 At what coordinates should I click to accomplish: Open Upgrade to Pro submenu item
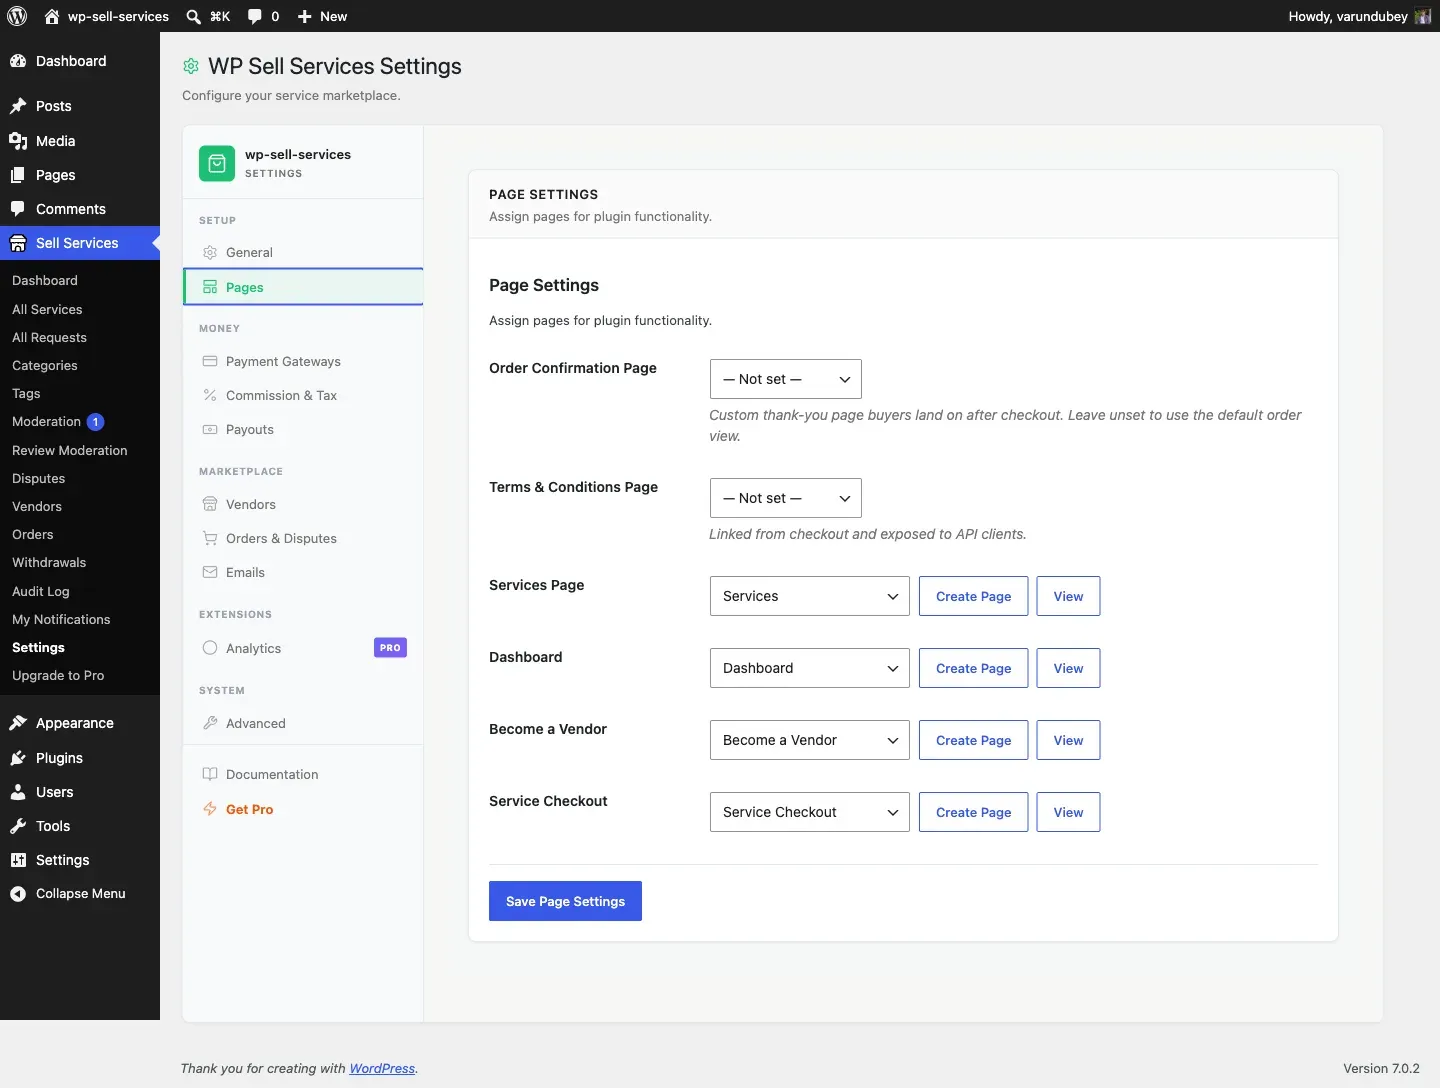pos(58,675)
